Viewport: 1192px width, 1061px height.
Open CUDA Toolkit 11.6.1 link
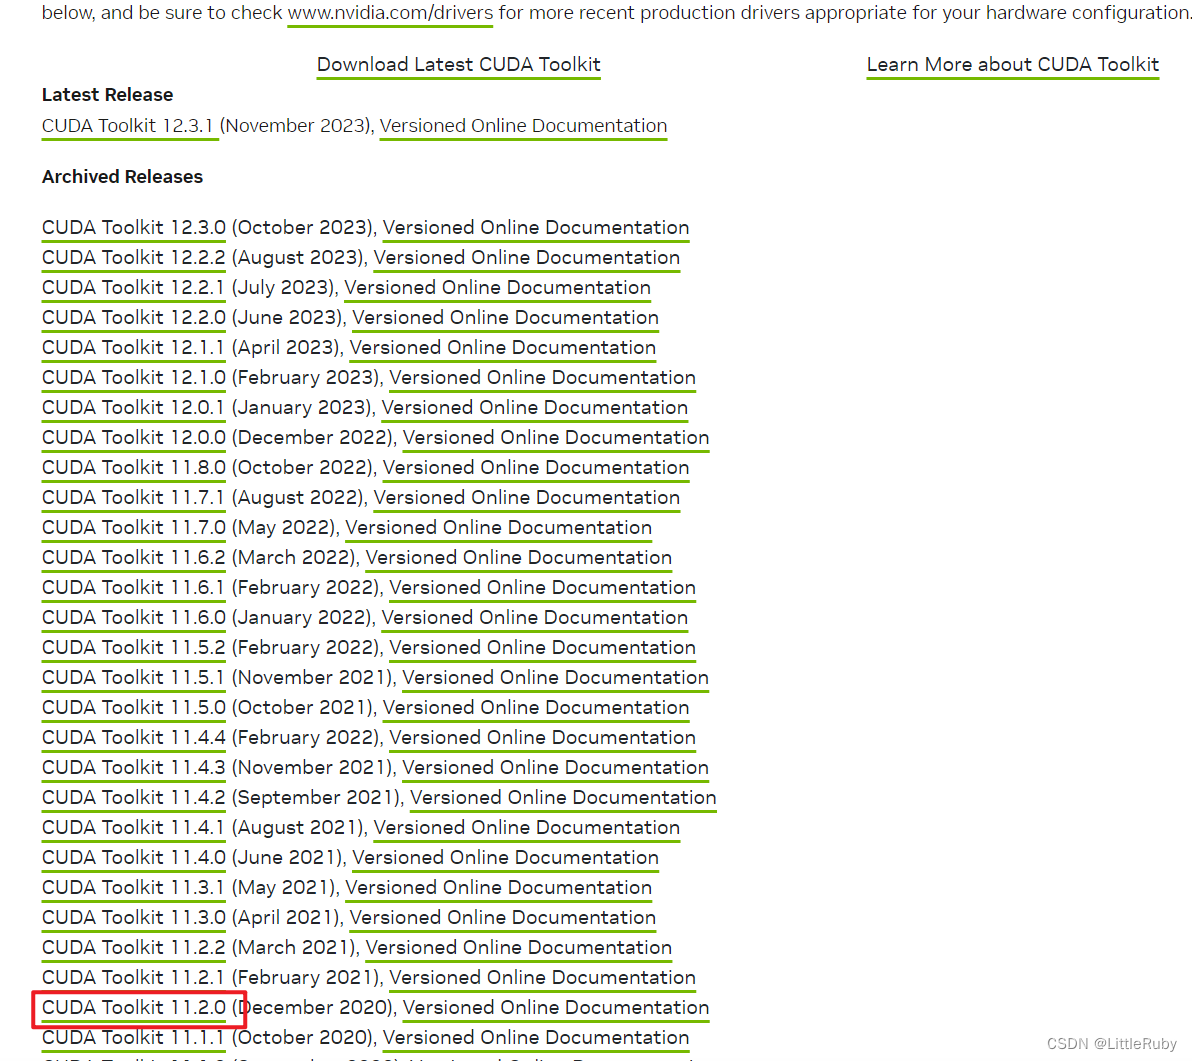pos(133,588)
